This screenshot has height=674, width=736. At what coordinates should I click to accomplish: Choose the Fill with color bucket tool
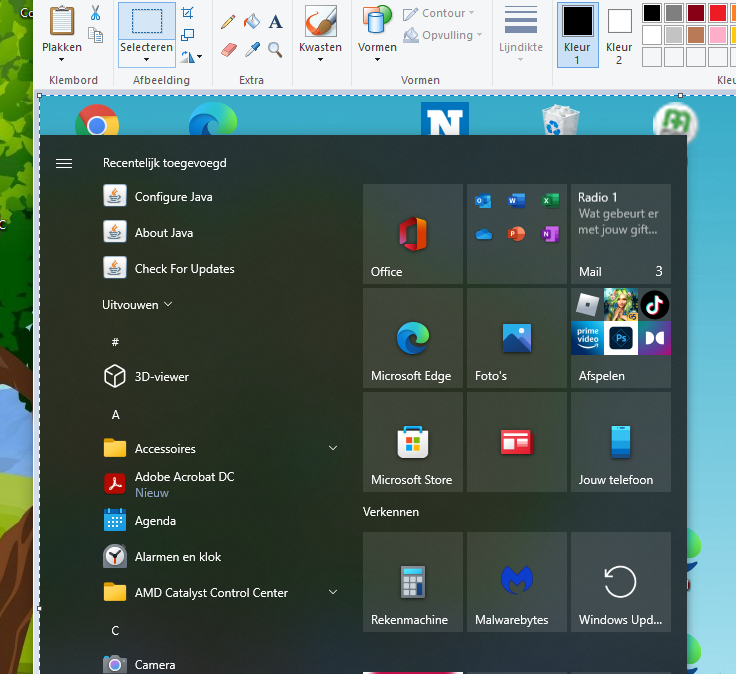pyautogui.click(x=251, y=21)
